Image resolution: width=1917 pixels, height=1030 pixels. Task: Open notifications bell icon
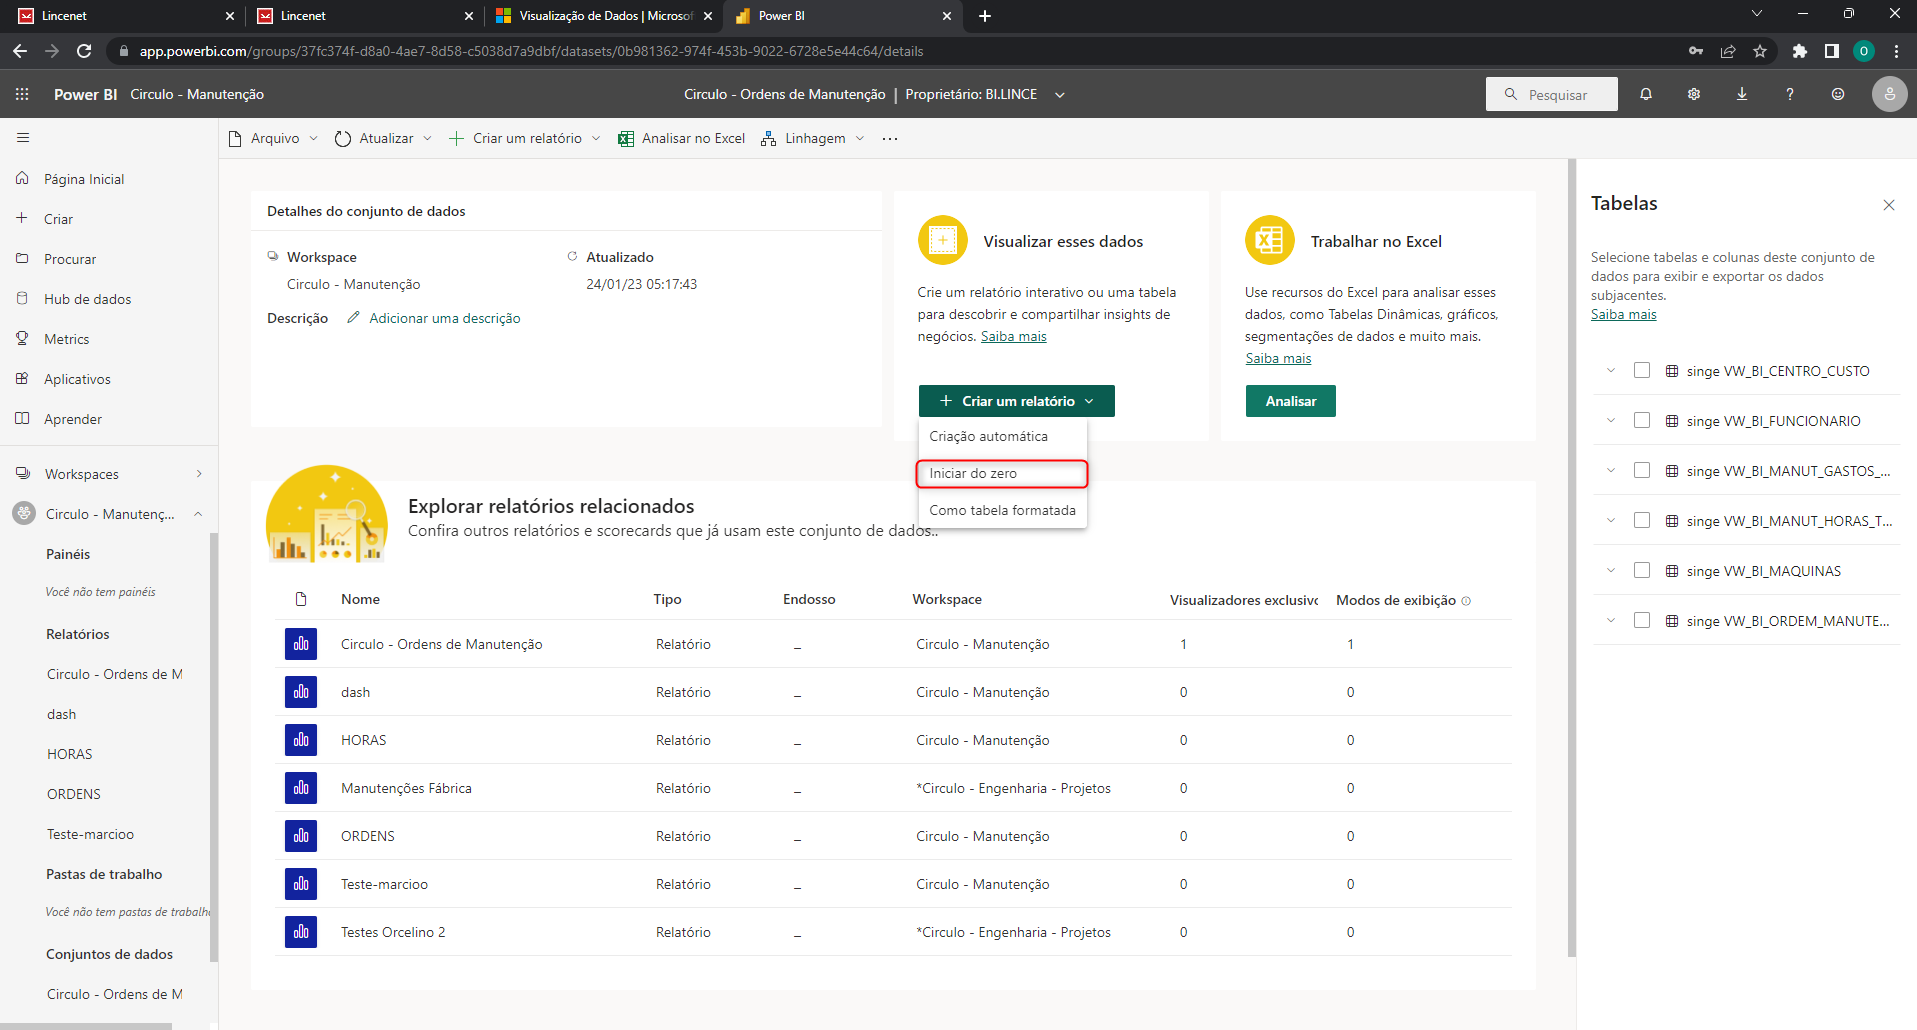click(x=1646, y=94)
